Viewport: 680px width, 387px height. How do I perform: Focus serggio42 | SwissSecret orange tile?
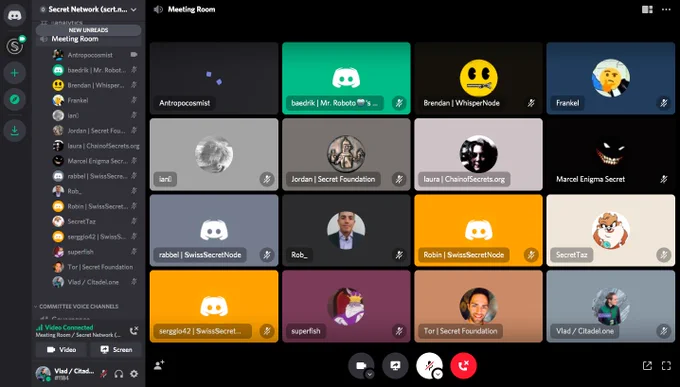point(214,306)
